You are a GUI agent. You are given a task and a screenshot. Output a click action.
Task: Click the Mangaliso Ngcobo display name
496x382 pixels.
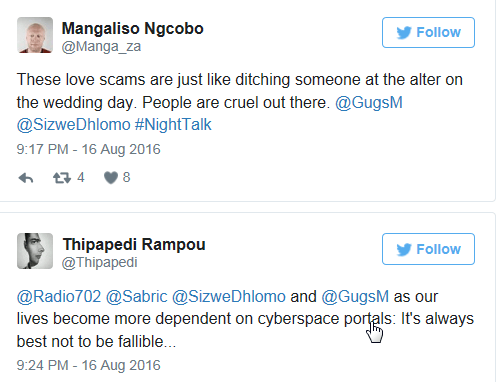[133, 29]
